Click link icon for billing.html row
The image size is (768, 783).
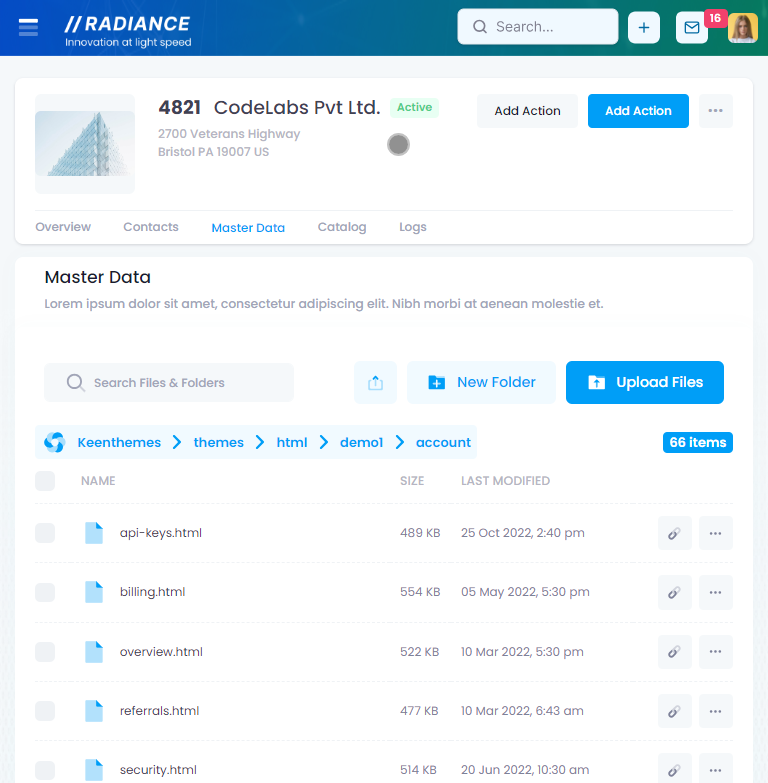[x=674, y=592]
